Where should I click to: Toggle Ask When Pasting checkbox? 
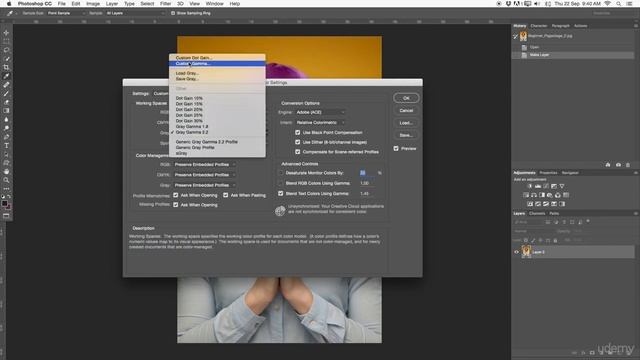[x=226, y=195]
